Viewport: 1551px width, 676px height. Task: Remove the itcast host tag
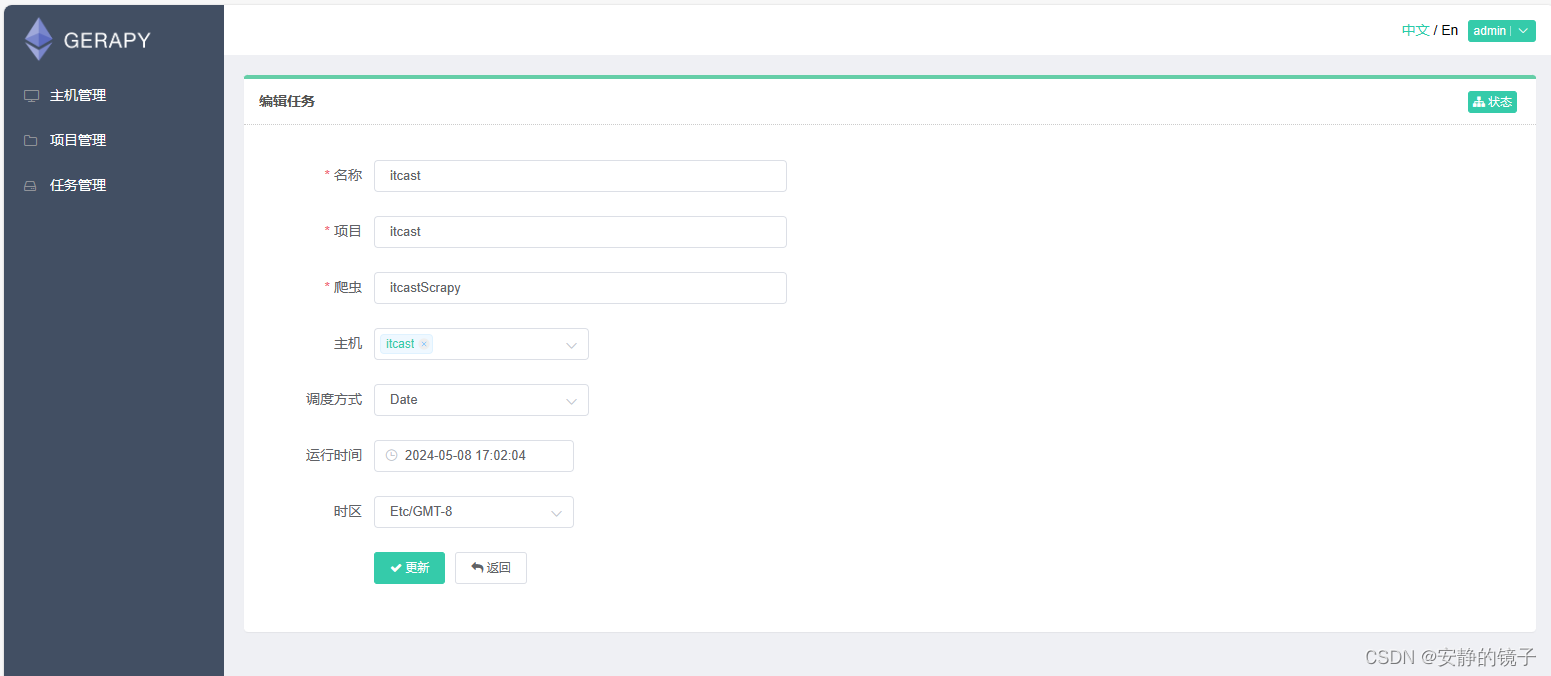pyautogui.click(x=424, y=344)
